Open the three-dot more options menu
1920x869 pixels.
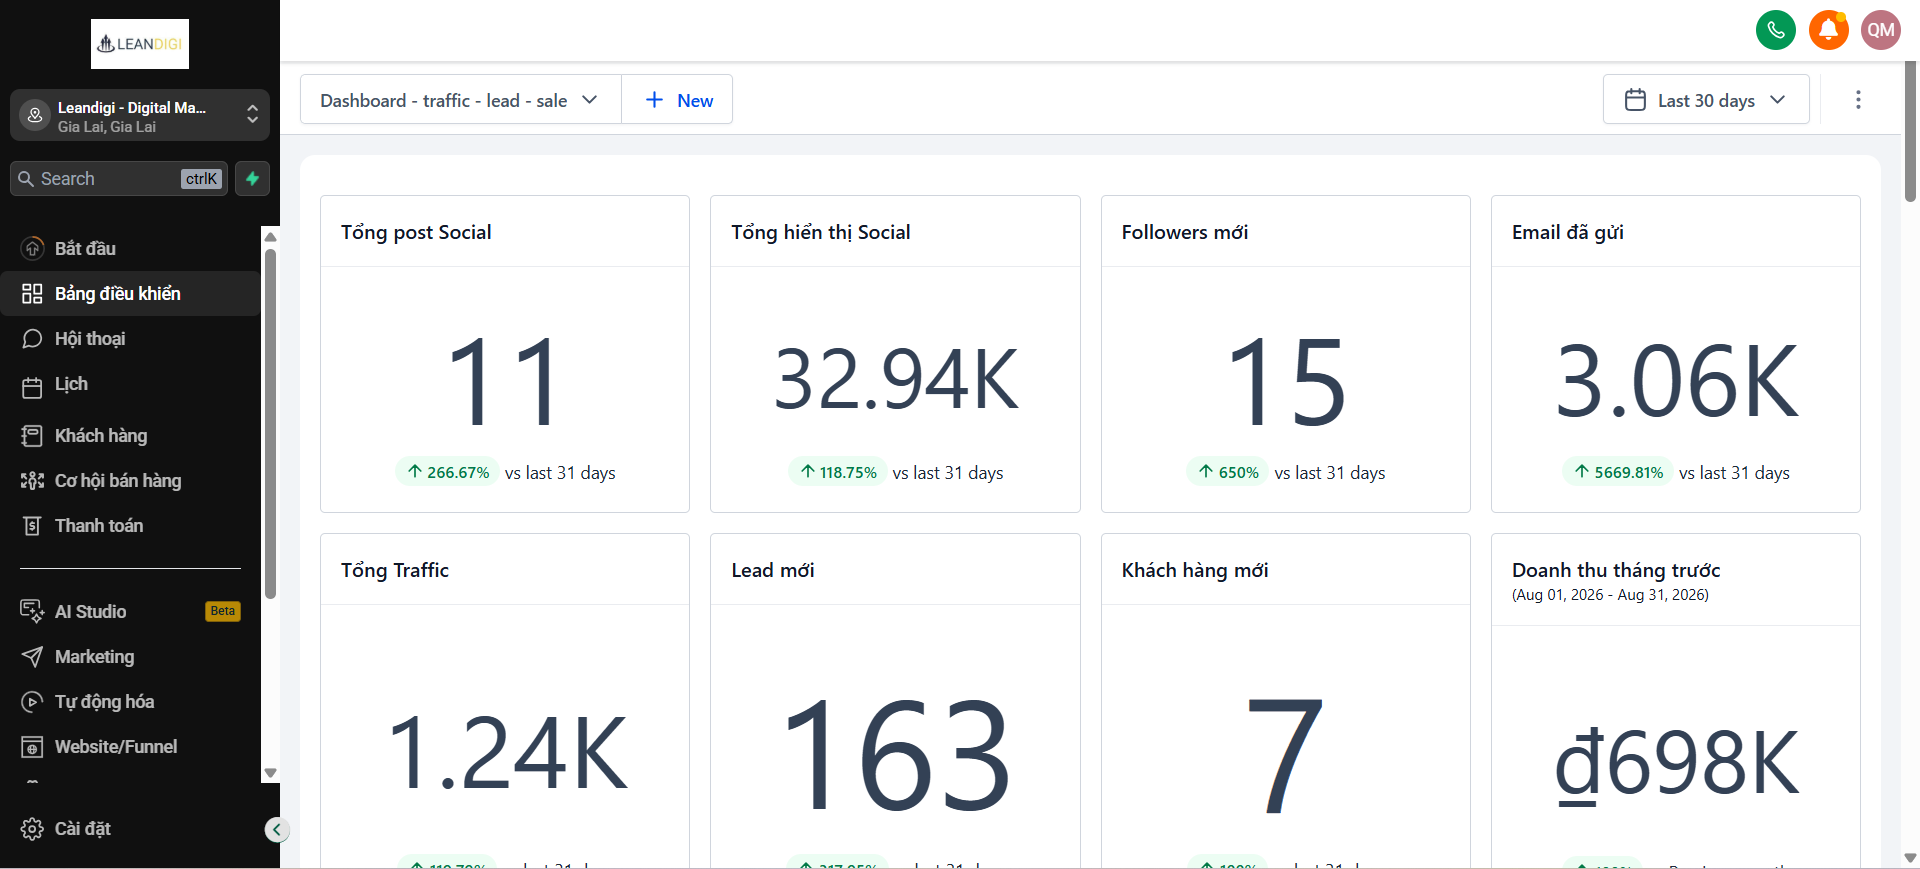point(1858,100)
